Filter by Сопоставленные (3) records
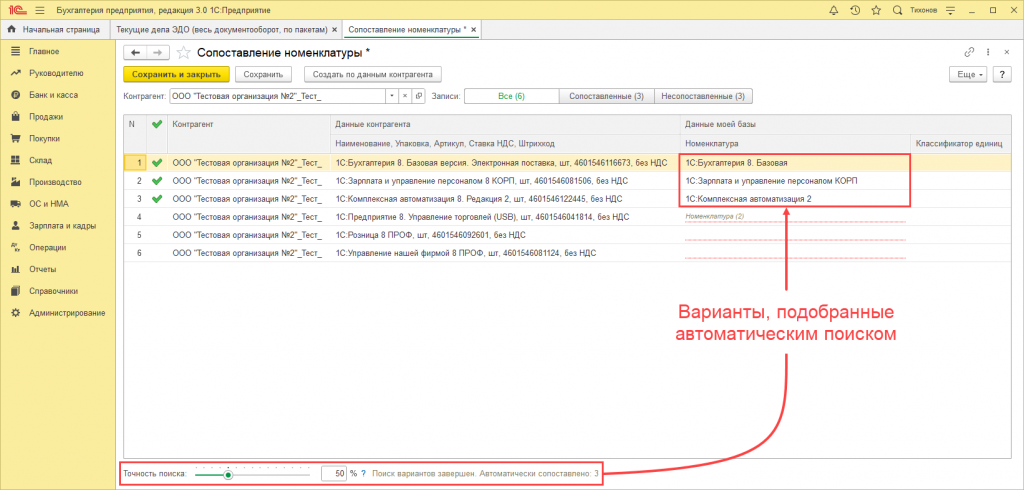Viewport: 1024px width, 490px height. pyautogui.click(x=607, y=96)
